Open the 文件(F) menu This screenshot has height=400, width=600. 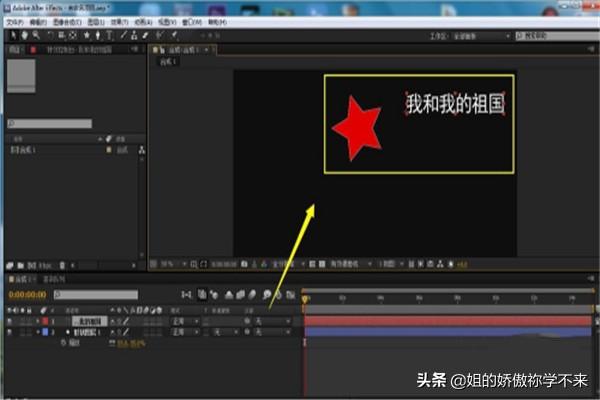(14, 21)
